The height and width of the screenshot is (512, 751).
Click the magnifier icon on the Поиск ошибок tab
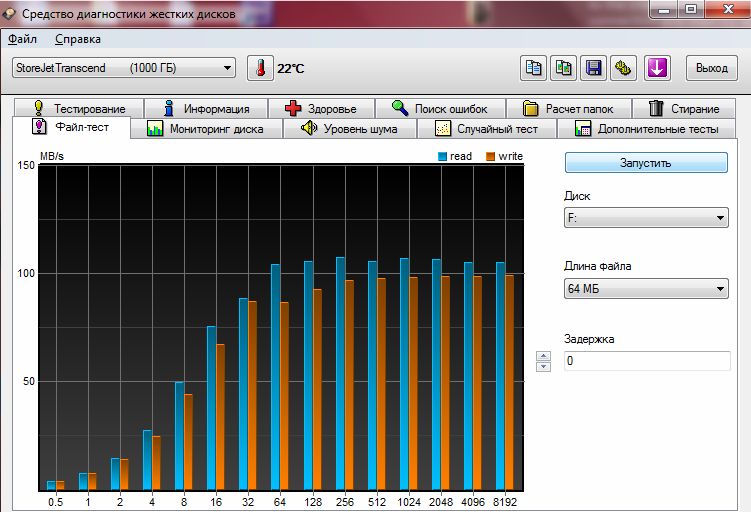click(399, 108)
